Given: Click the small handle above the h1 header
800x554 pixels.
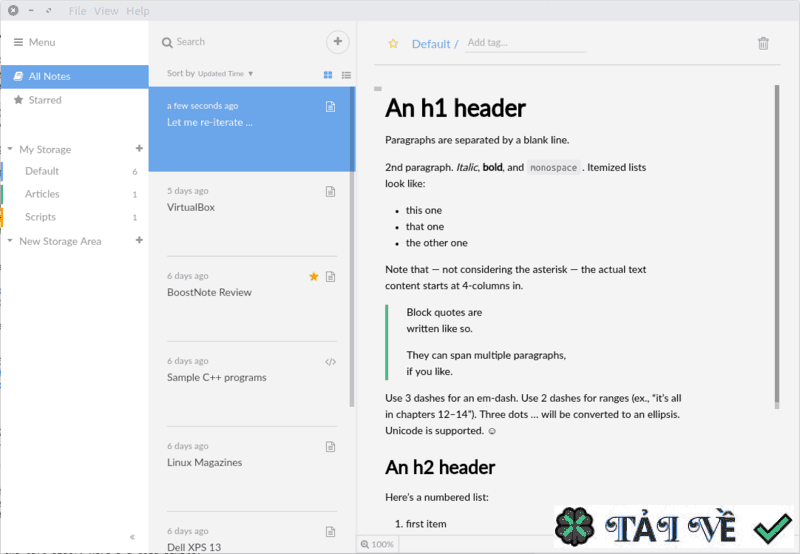Looking at the screenshot, I should coord(378,89).
